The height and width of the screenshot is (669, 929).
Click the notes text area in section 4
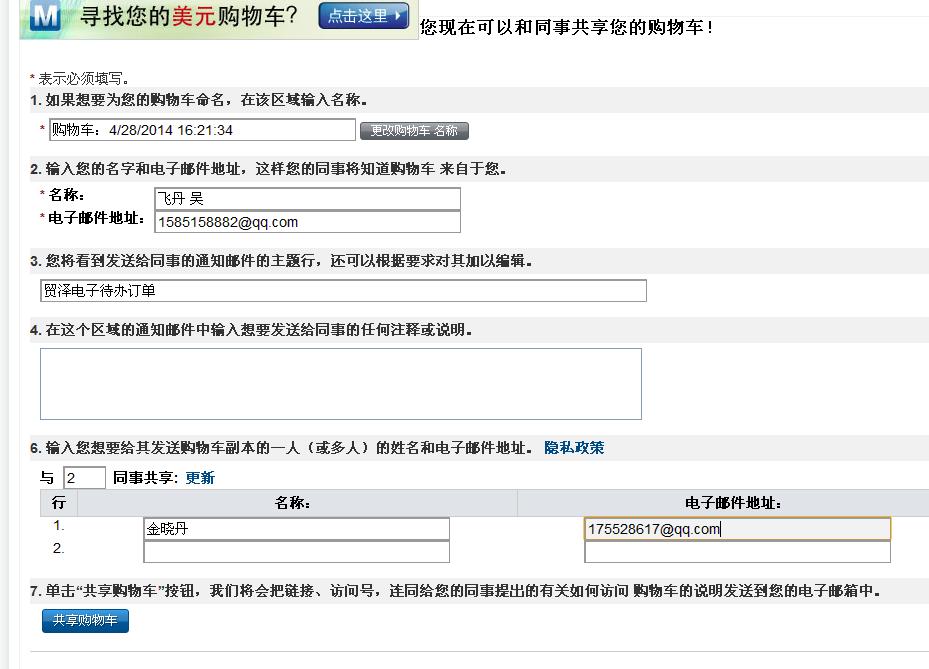341,384
